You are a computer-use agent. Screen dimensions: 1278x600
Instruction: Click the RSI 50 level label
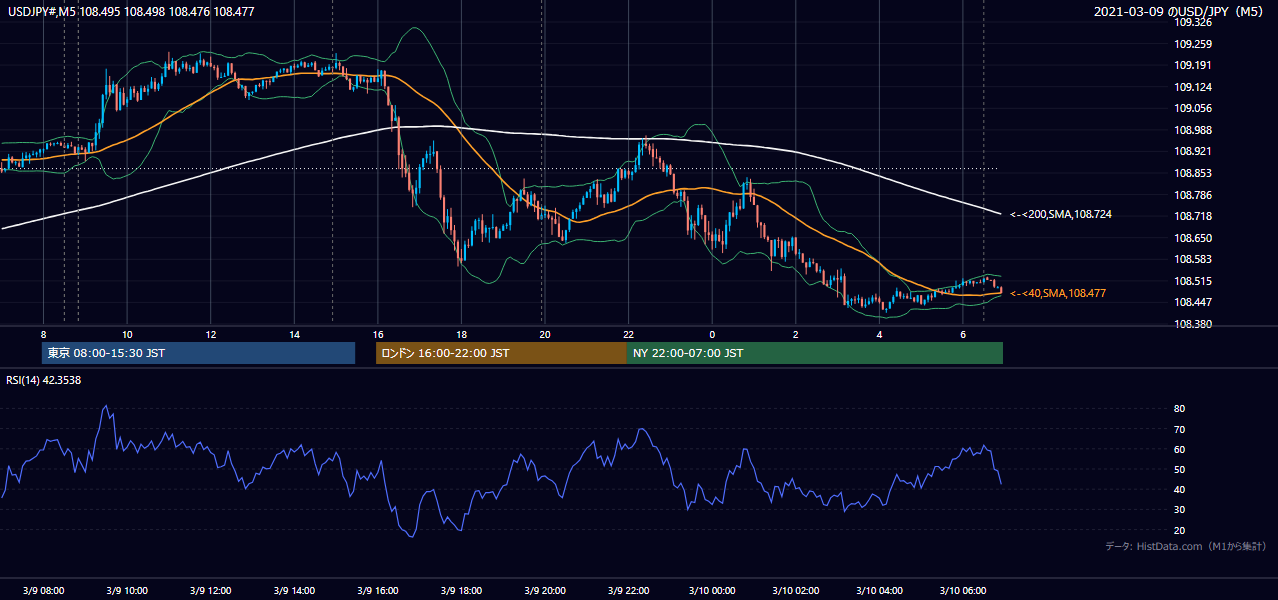(1180, 469)
